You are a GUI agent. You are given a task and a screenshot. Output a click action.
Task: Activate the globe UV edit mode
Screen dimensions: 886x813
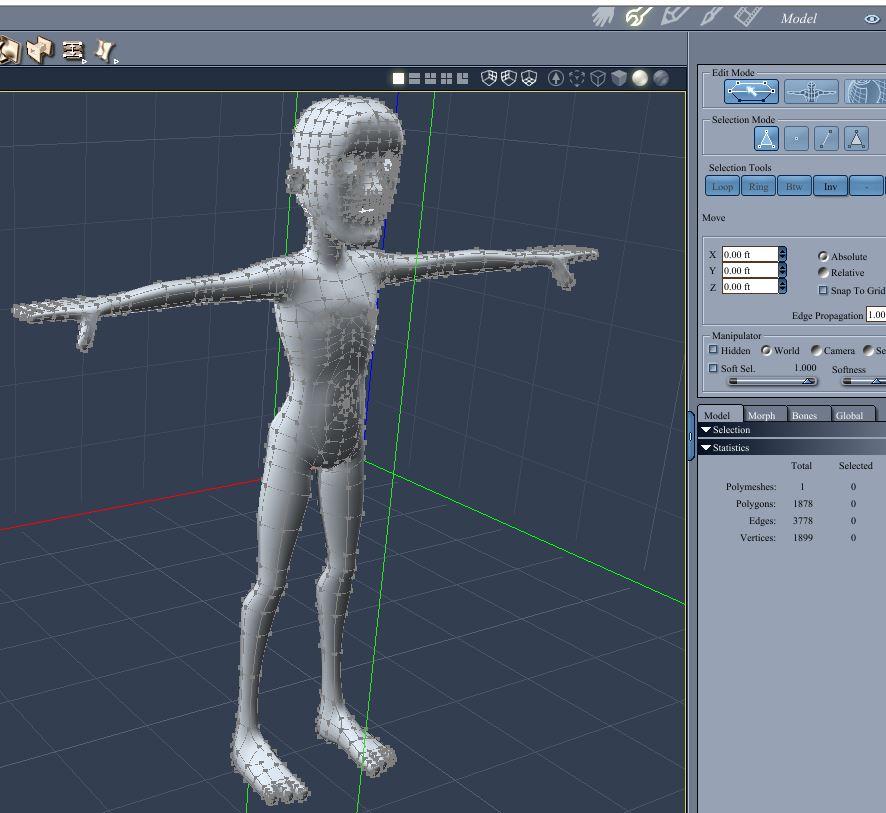pyautogui.click(x=865, y=92)
